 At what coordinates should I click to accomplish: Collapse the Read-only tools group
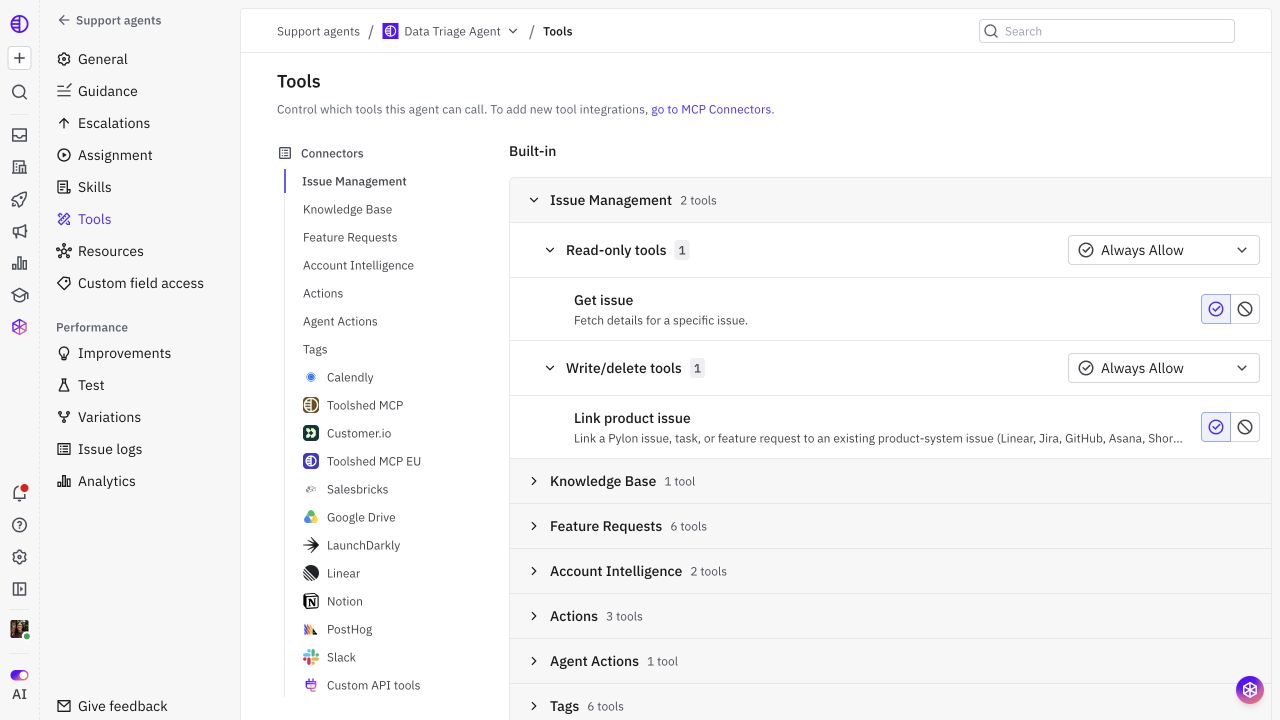[x=550, y=250]
